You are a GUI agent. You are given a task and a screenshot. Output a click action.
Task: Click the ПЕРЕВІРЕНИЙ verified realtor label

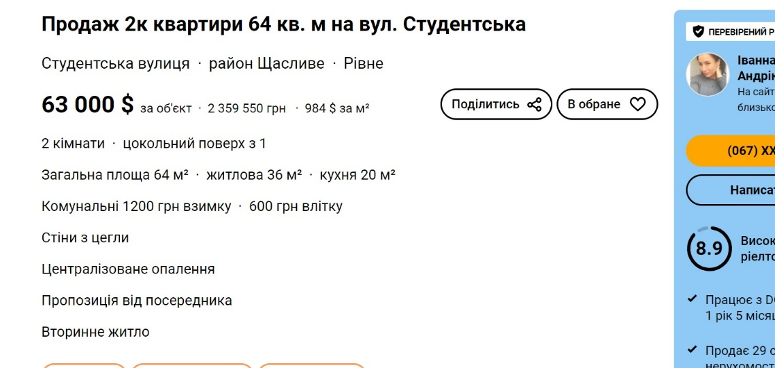click(x=741, y=32)
